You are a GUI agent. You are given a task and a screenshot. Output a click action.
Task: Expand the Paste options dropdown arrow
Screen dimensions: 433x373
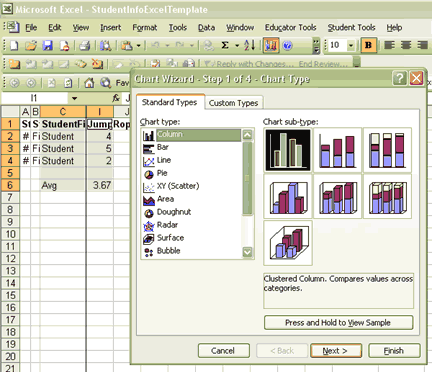(139, 45)
